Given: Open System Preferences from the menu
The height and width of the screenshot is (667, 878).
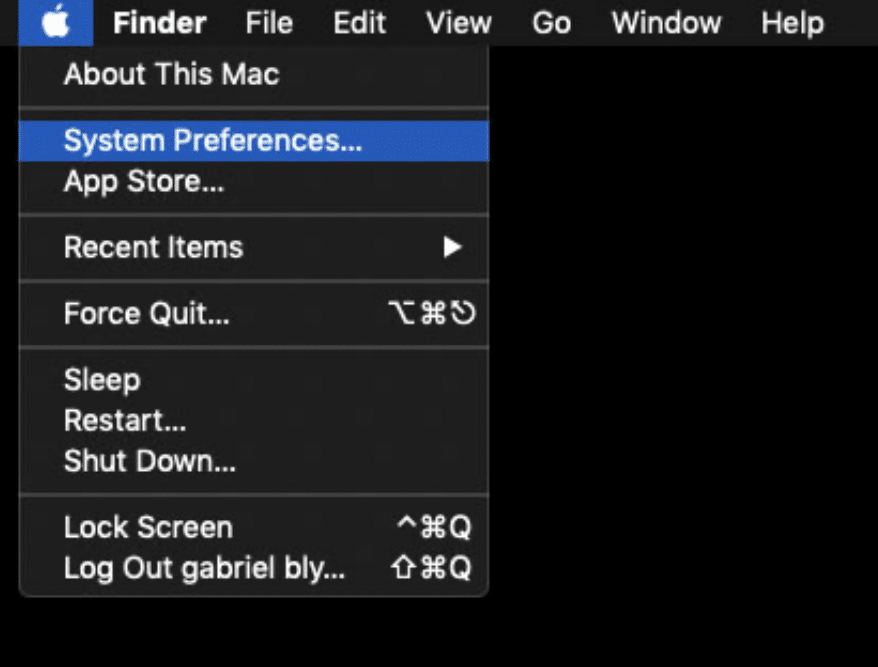Looking at the screenshot, I should (x=212, y=141).
